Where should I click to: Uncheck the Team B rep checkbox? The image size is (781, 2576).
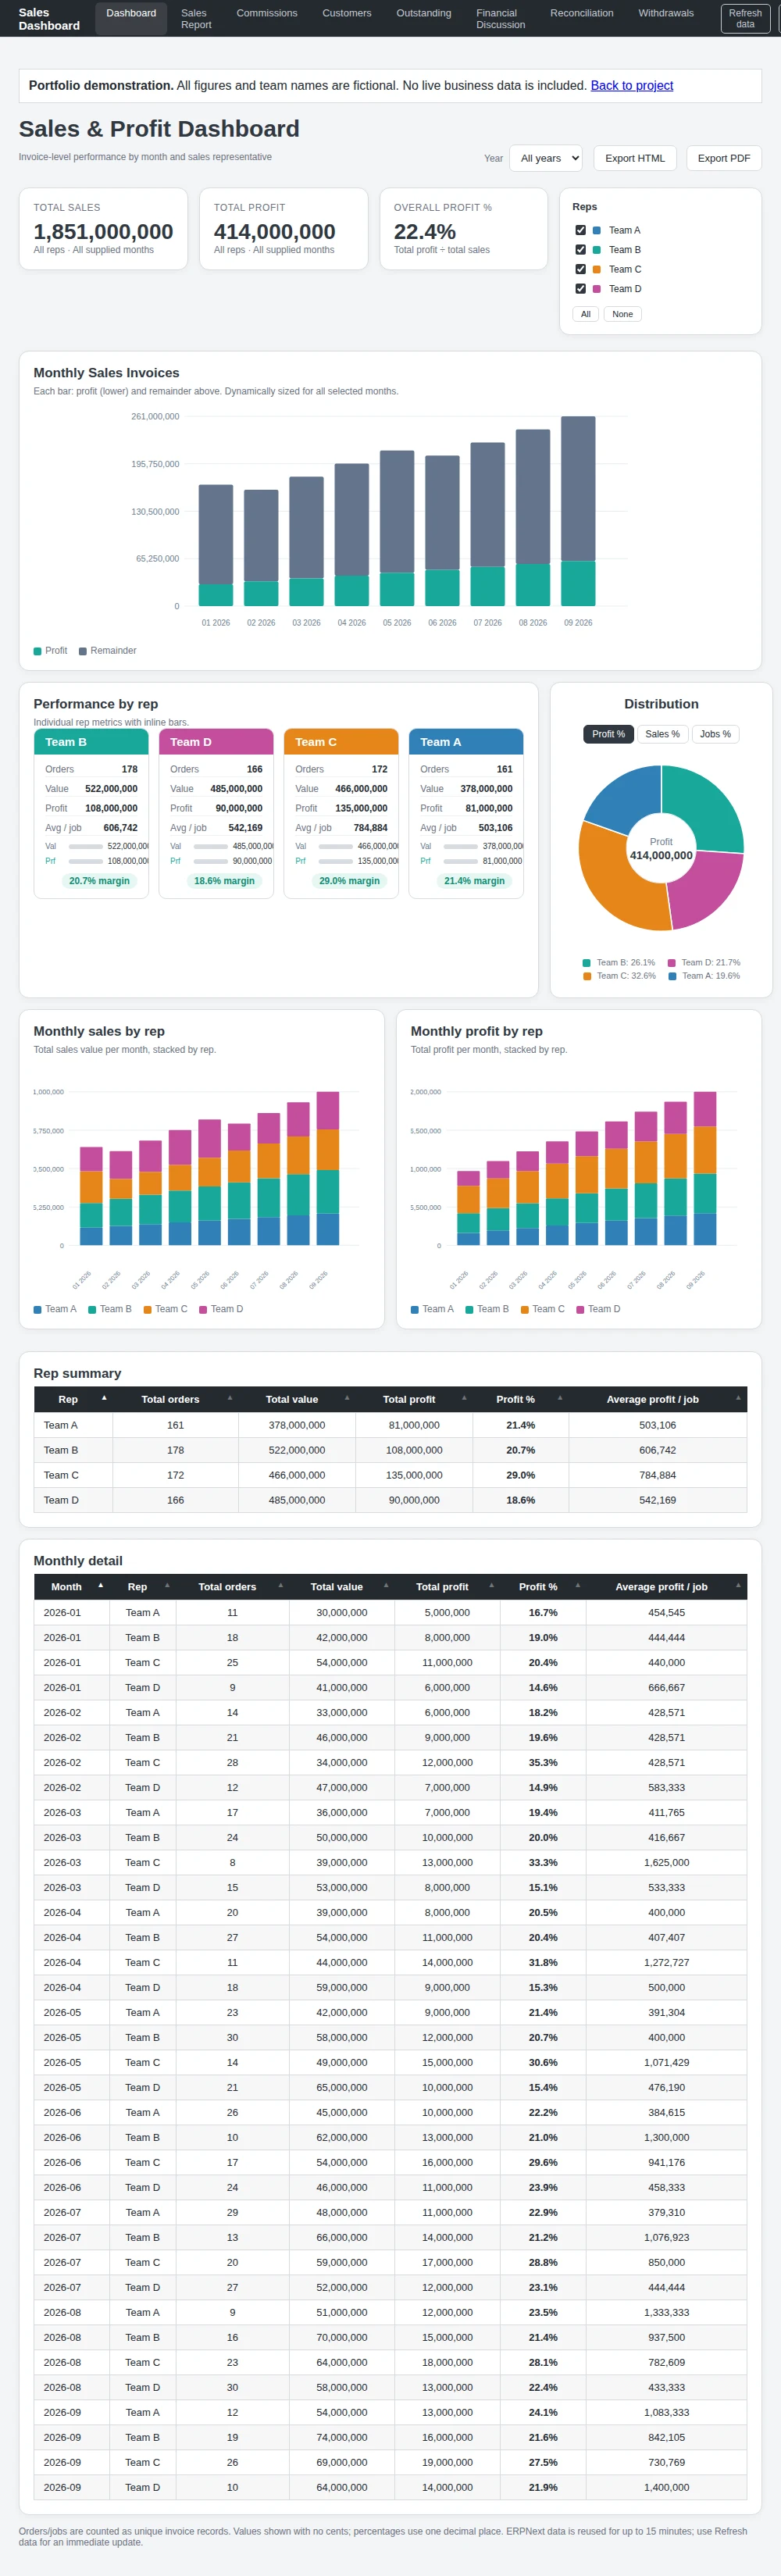[580, 250]
